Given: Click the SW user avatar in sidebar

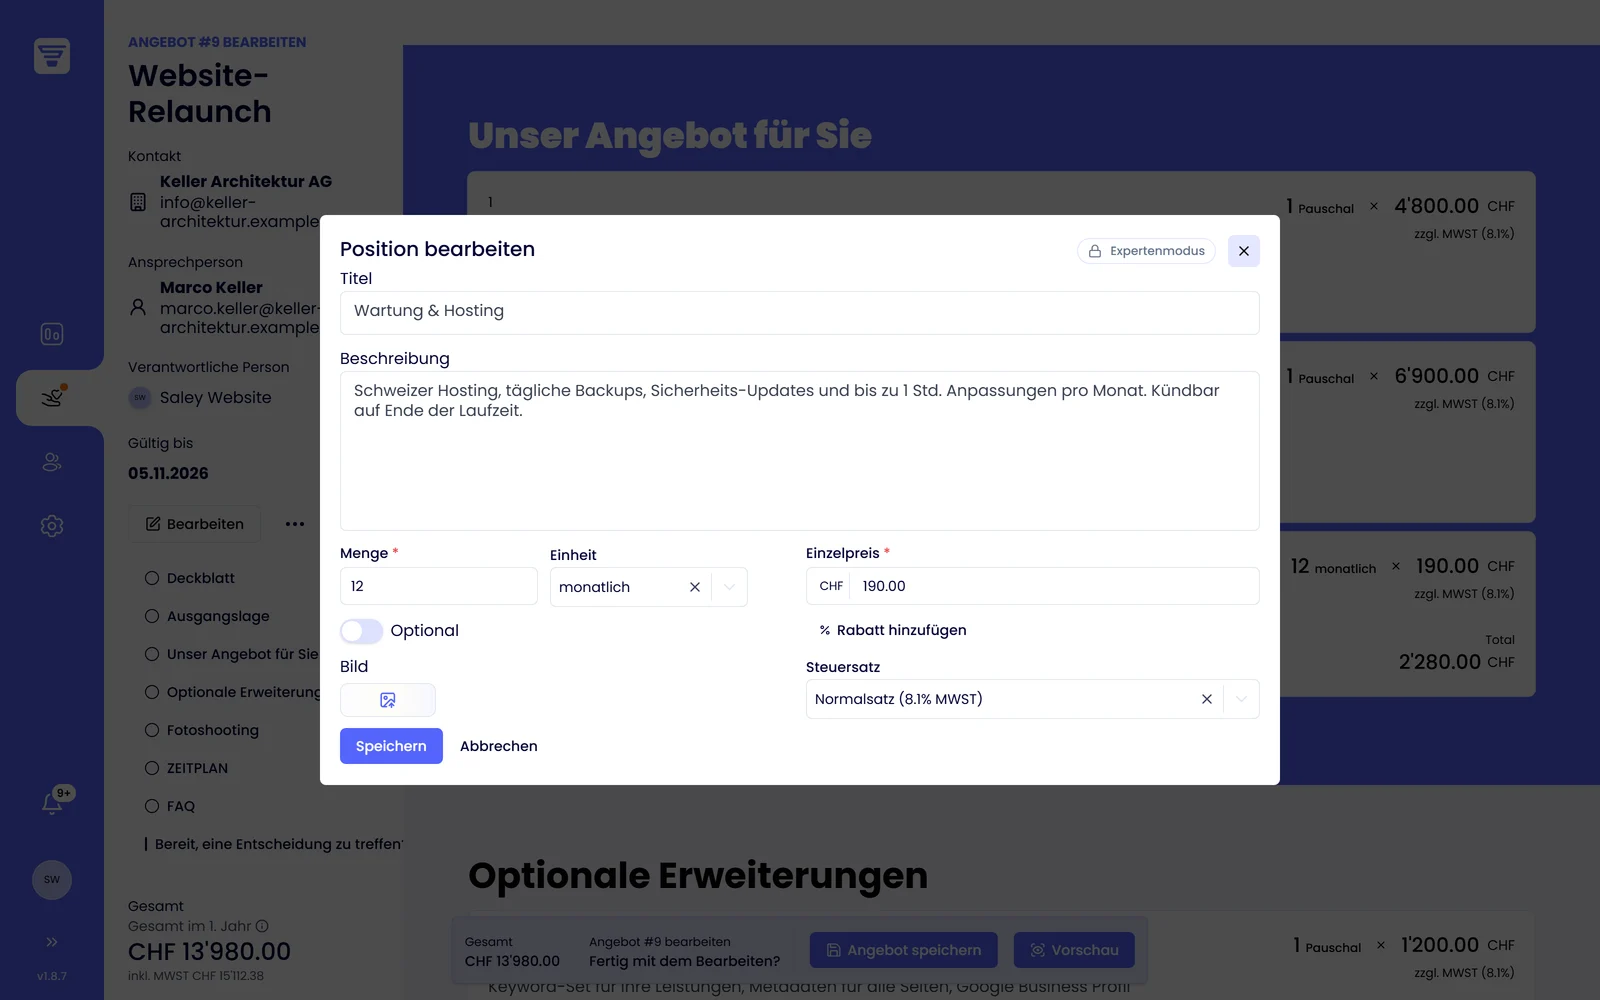Looking at the screenshot, I should click(x=52, y=880).
